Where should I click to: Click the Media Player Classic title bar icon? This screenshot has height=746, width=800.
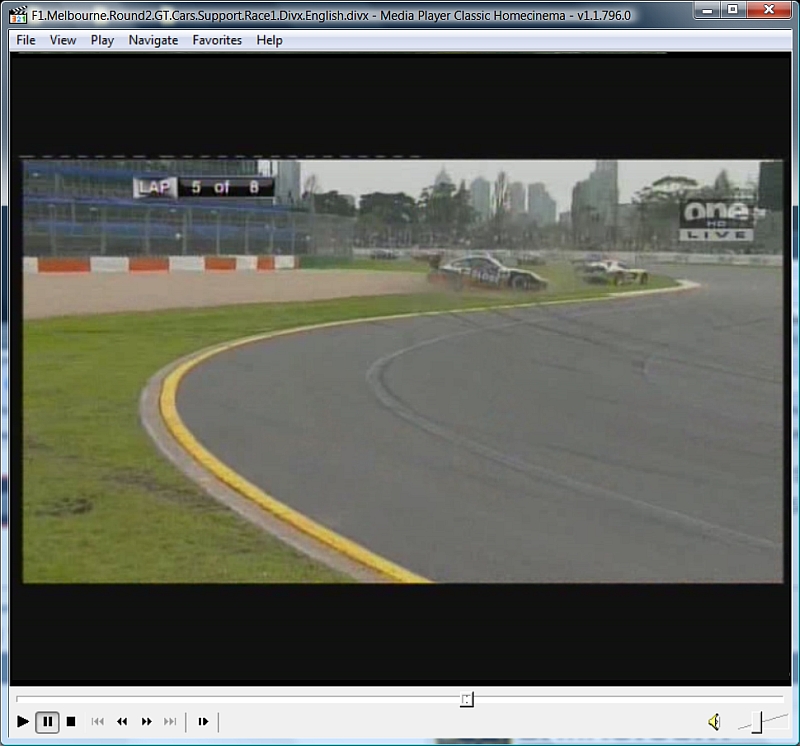[18, 14]
